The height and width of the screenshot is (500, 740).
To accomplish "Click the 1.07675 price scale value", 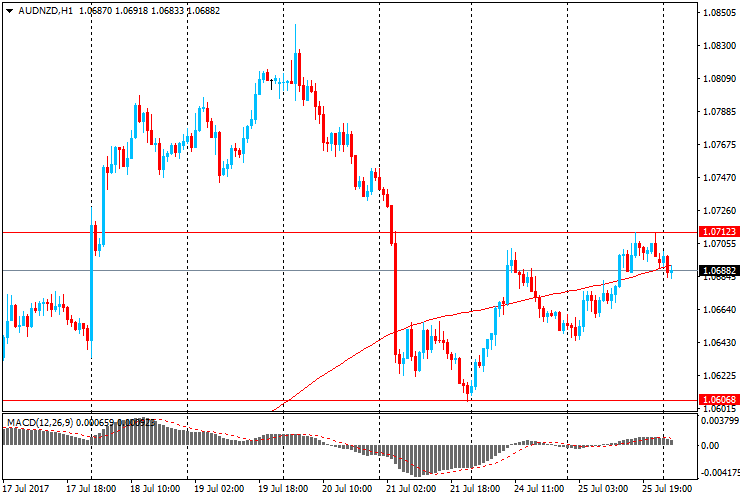I will [x=719, y=144].
